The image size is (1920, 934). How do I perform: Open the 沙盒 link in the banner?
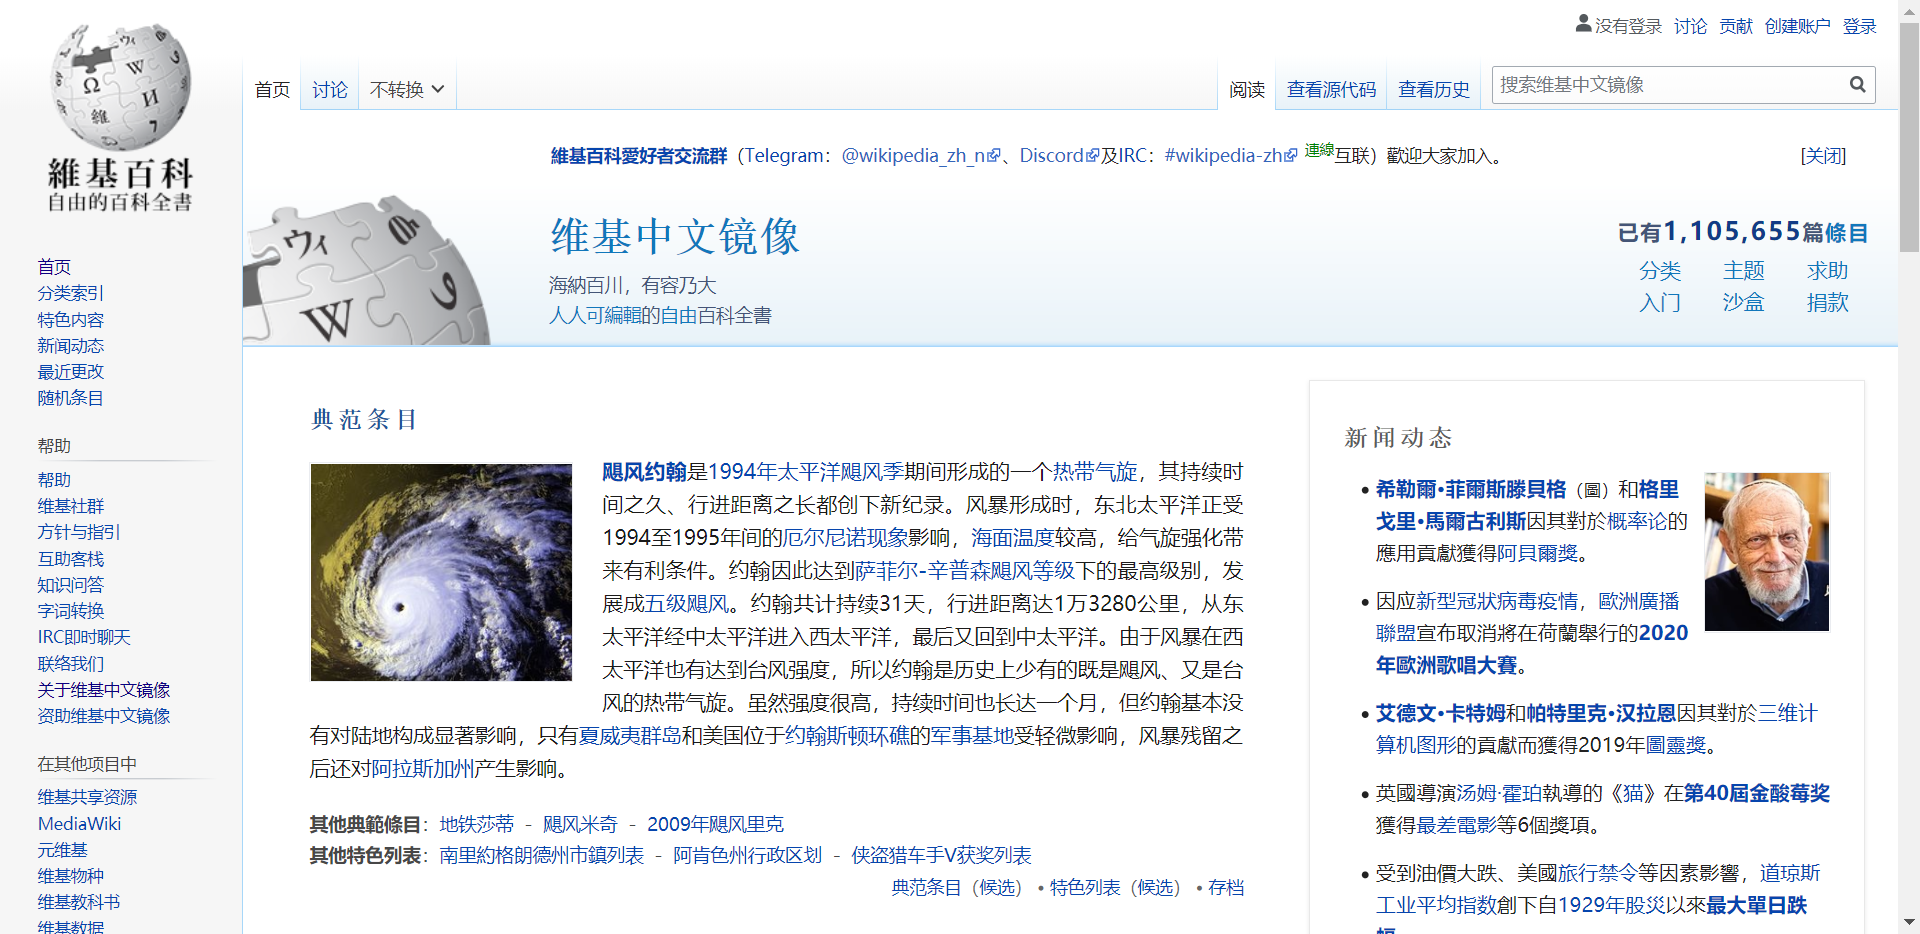(1744, 303)
